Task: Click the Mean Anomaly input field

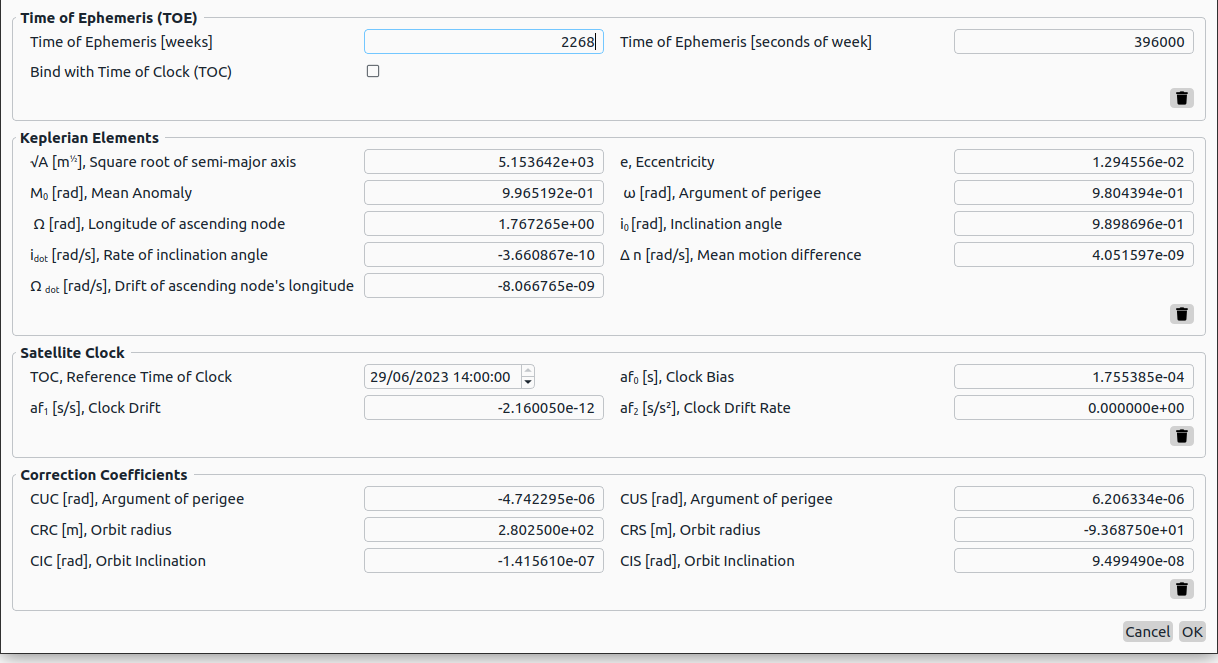Action: click(483, 193)
